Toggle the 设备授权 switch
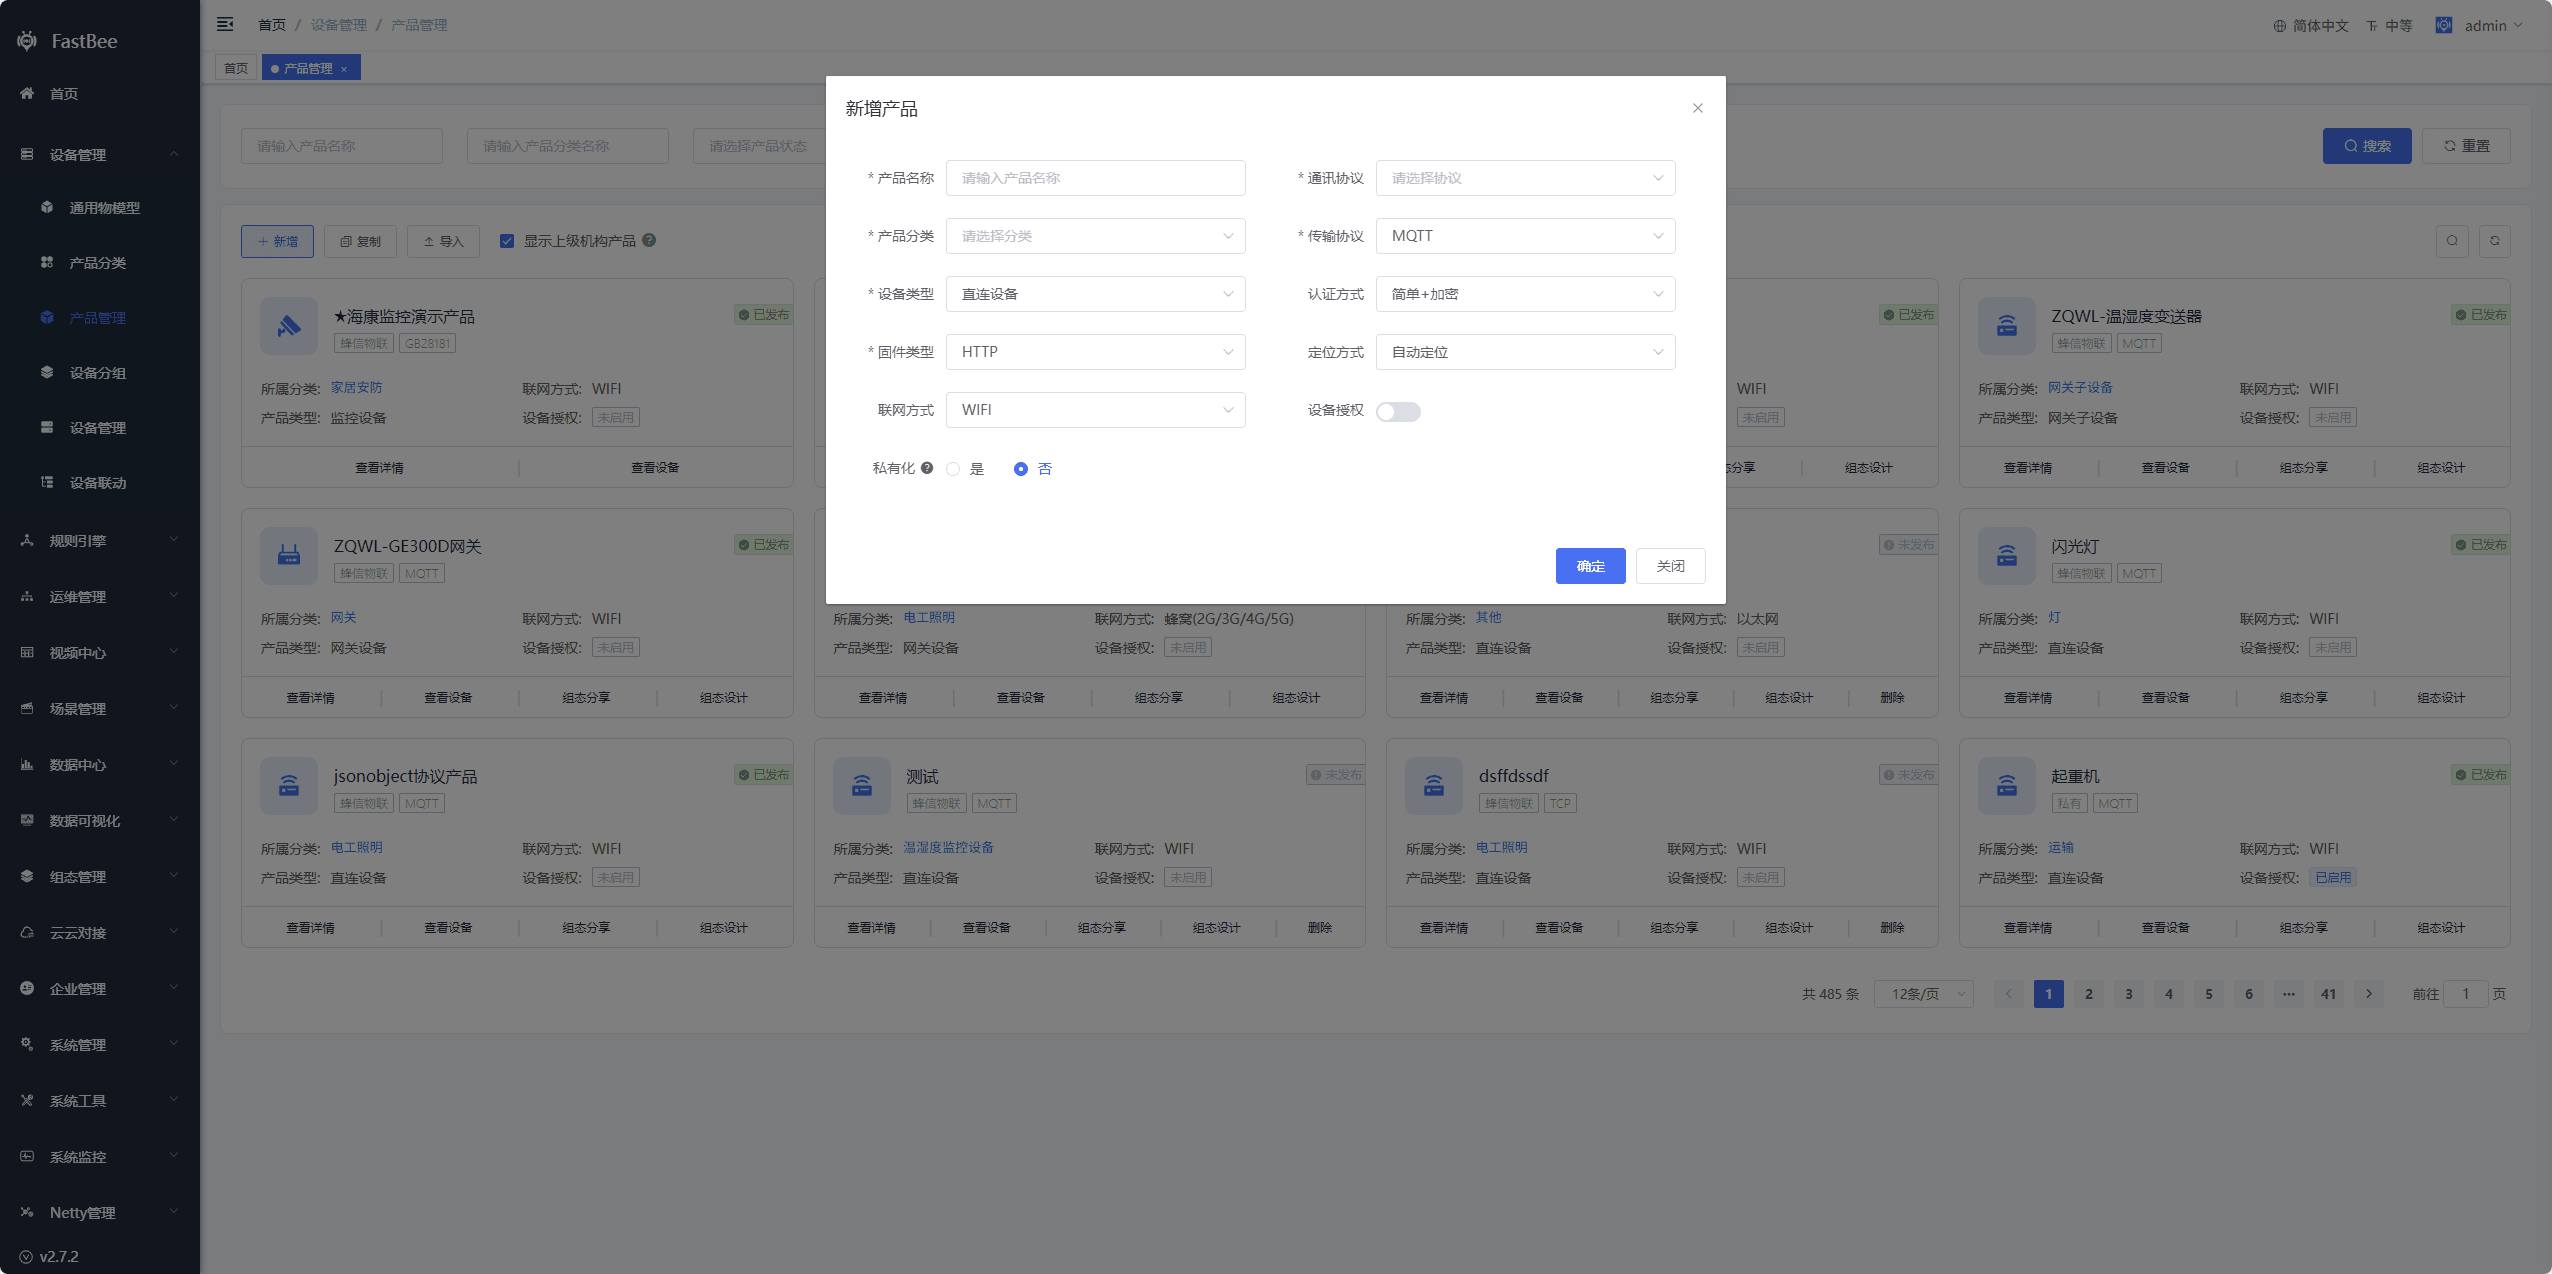This screenshot has width=2552, height=1274. tap(1398, 412)
